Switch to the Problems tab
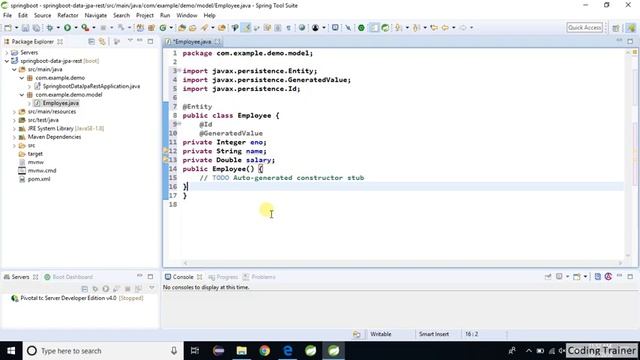The height and width of the screenshot is (360, 640). pyautogui.click(x=259, y=277)
